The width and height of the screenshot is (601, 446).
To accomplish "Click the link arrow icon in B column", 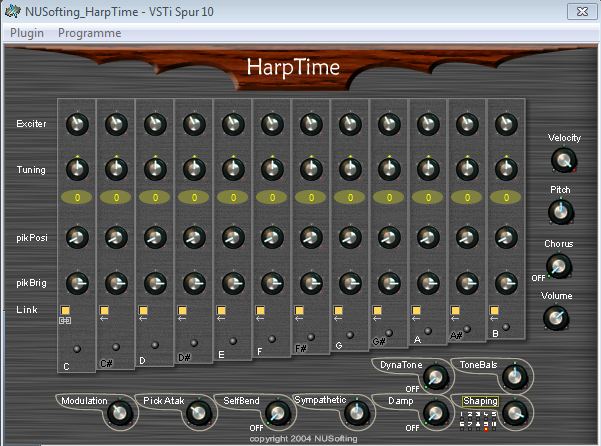I will [x=494, y=318].
